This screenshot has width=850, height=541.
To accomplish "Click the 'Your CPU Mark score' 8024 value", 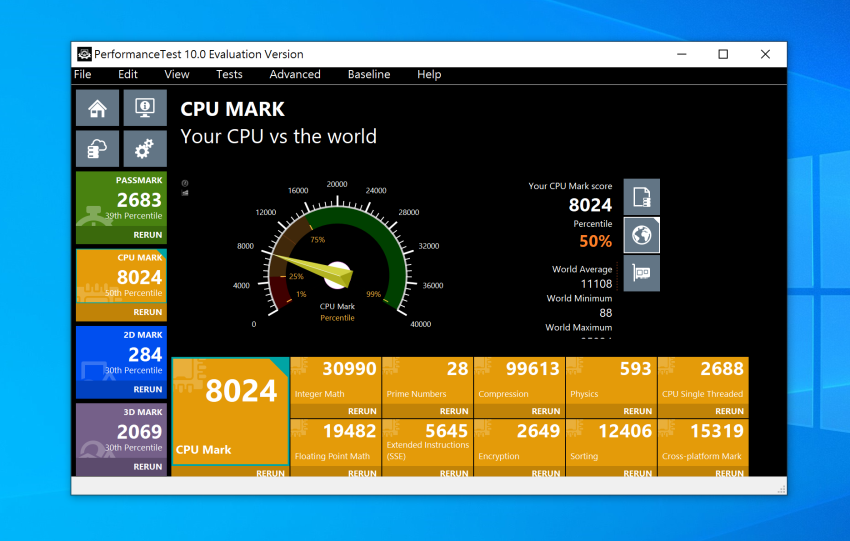I will pos(590,205).
